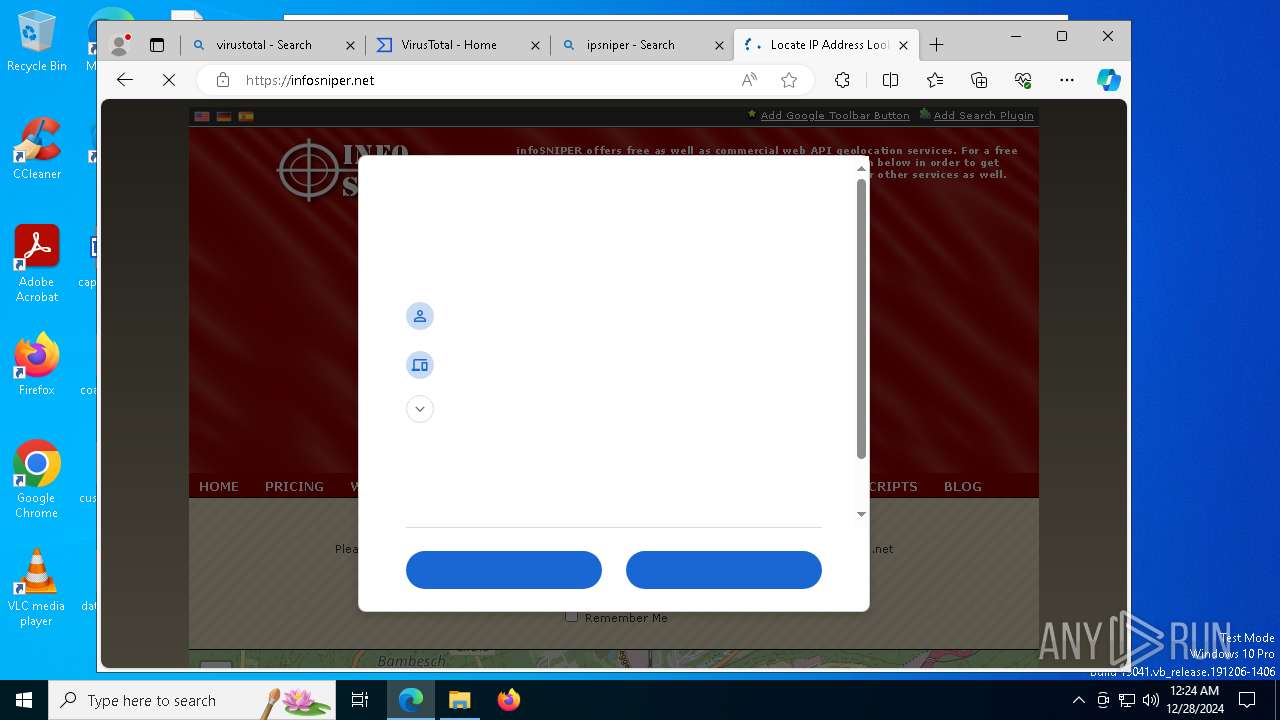Viewport: 1280px width, 720px height.
Task: Select the German flag language icon
Action: pos(224,116)
